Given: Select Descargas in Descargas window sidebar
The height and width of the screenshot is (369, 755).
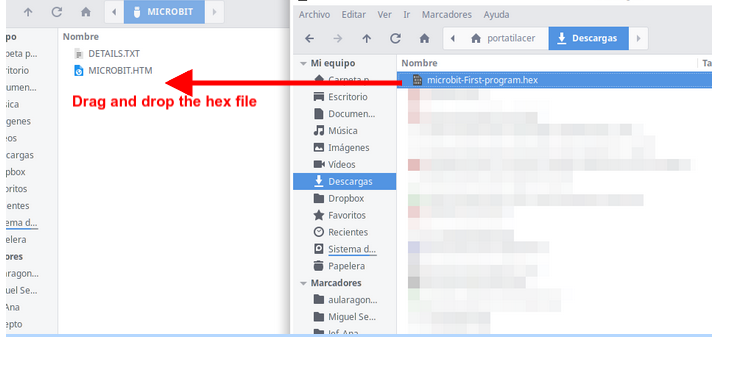Looking at the screenshot, I should pos(344,181).
